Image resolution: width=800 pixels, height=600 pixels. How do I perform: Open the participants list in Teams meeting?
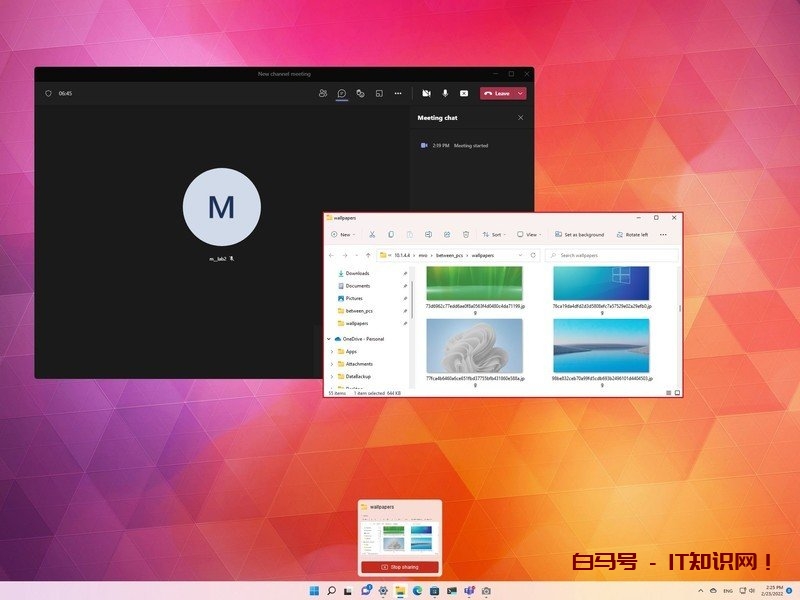323,93
